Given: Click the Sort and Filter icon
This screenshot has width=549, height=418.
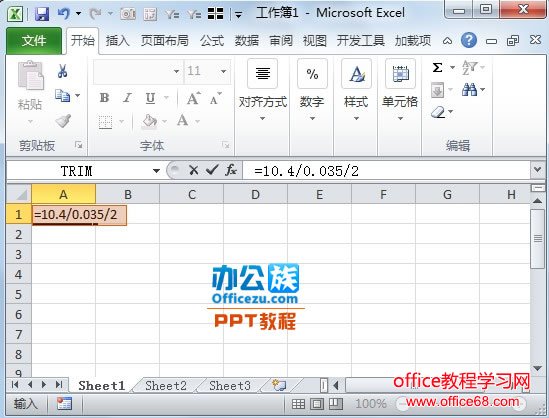Looking at the screenshot, I should [x=469, y=67].
